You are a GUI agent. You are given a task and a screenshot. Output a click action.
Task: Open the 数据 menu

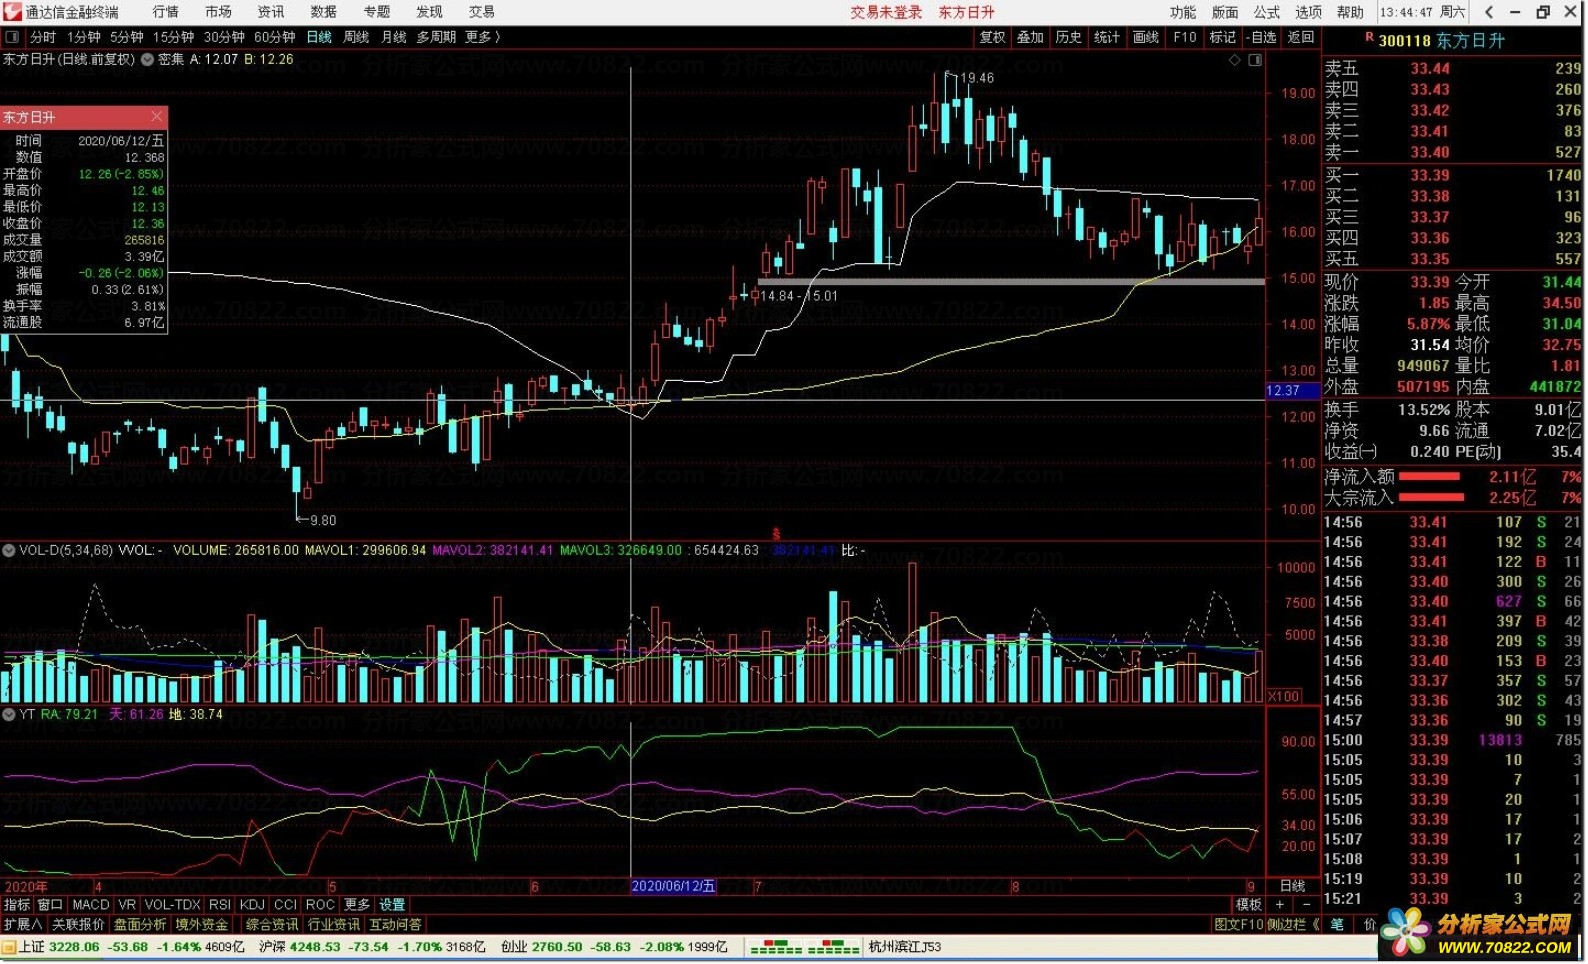click(324, 12)
